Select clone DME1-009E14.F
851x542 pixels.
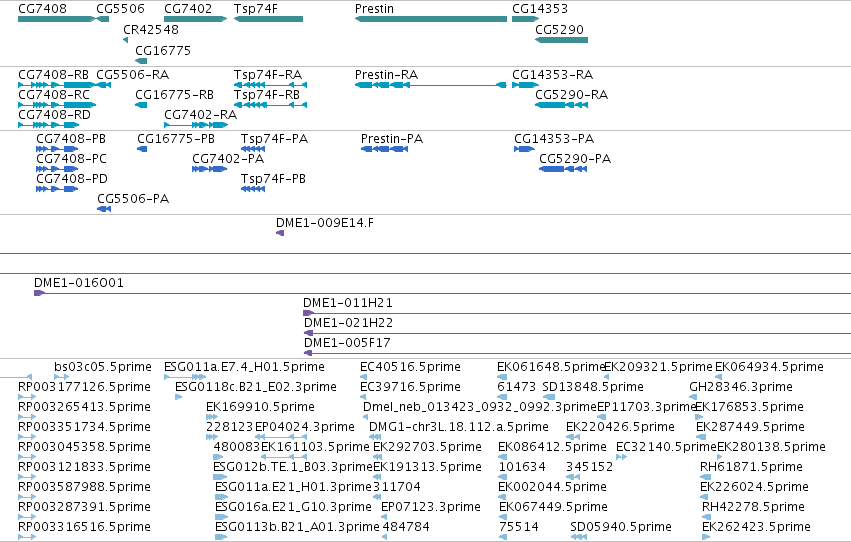325,223
